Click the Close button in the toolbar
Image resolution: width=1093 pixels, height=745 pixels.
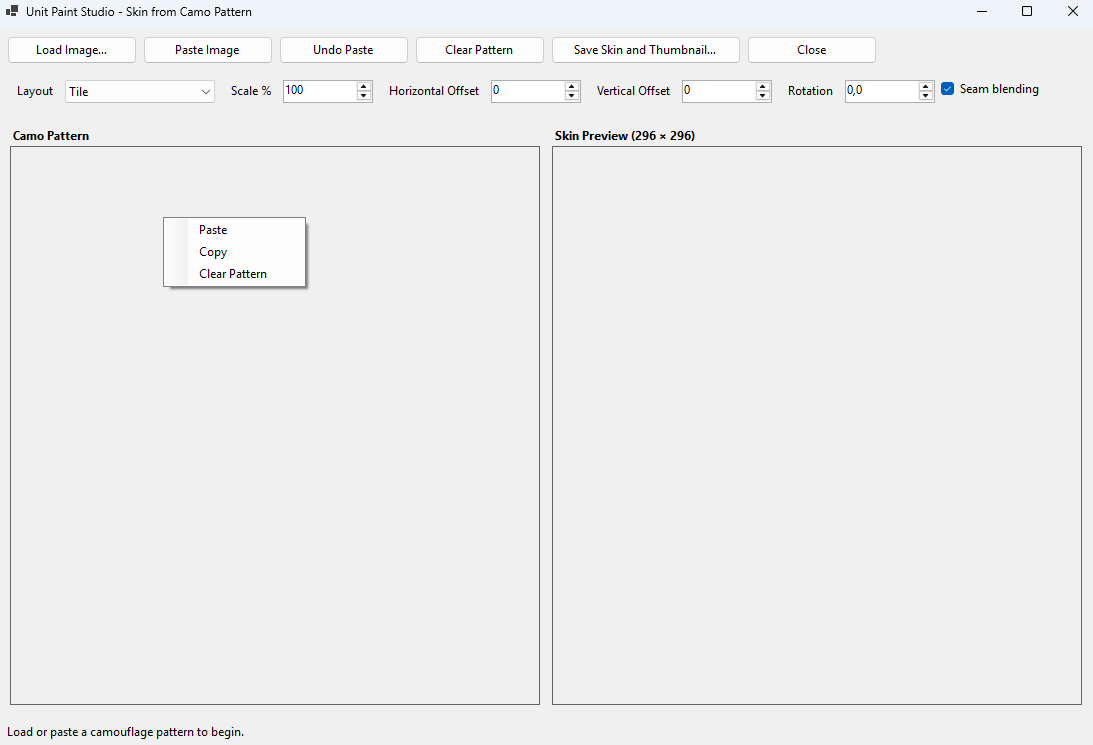pos(811,50)
